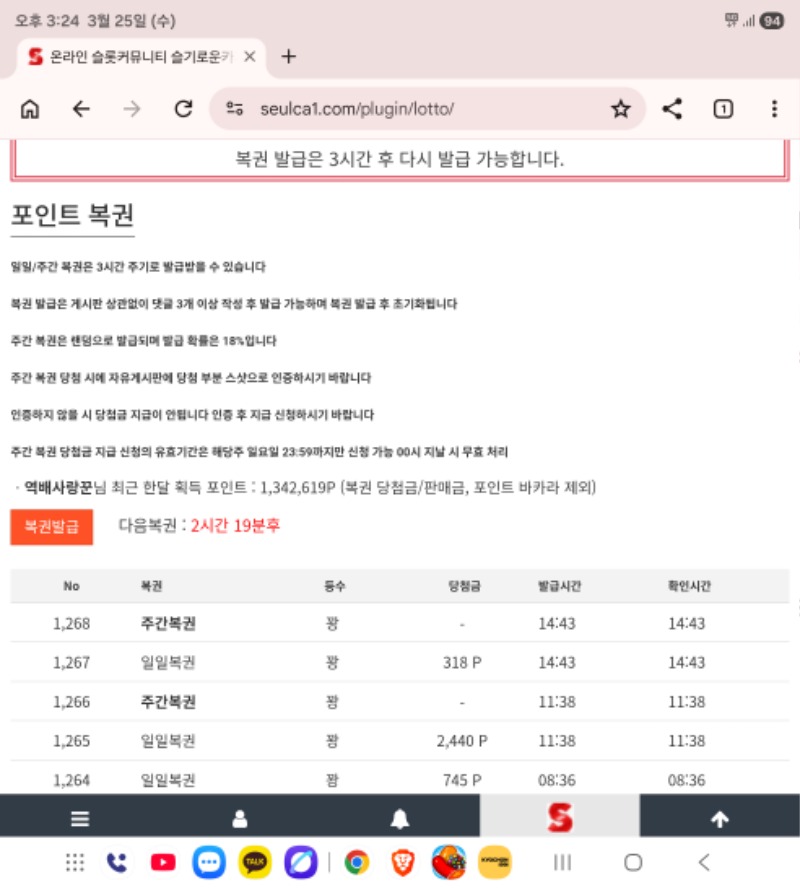The image size is (800, 888).
Task: Reload the current page
Action: (x=183, y=109)
